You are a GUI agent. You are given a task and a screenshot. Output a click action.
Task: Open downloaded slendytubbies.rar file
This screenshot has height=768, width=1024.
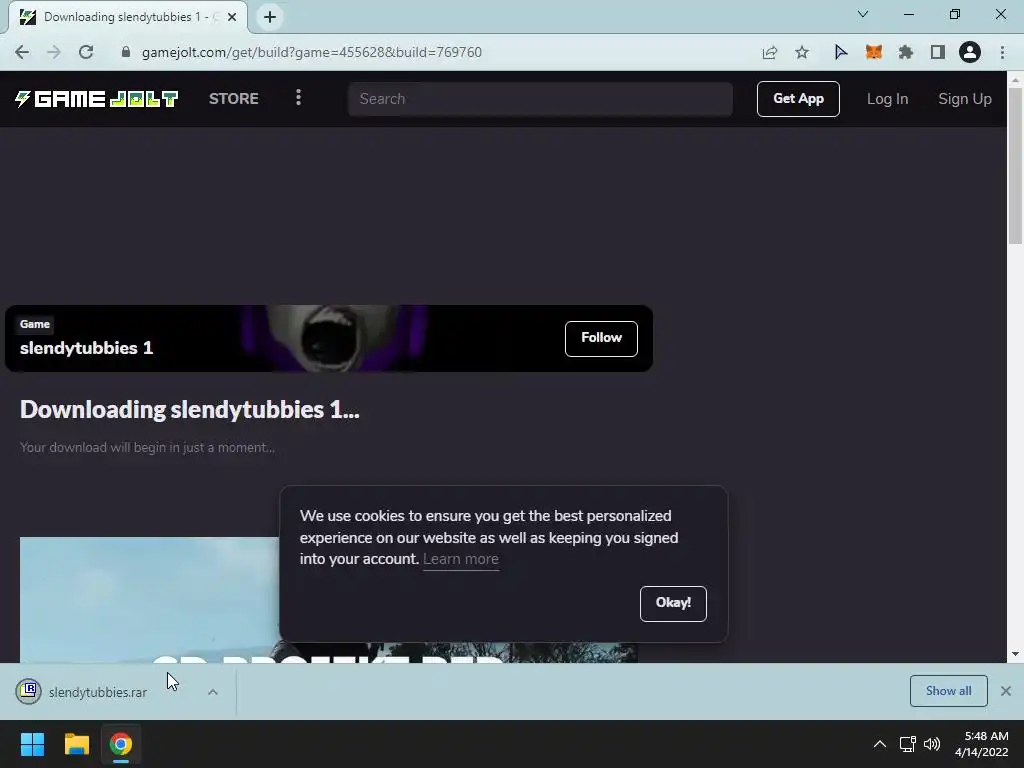point(97,692)
